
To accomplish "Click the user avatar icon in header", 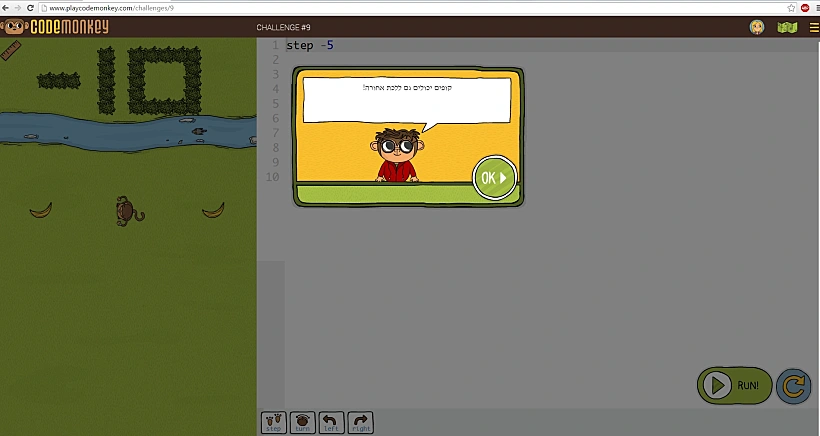I will click(x=757, y=27).
